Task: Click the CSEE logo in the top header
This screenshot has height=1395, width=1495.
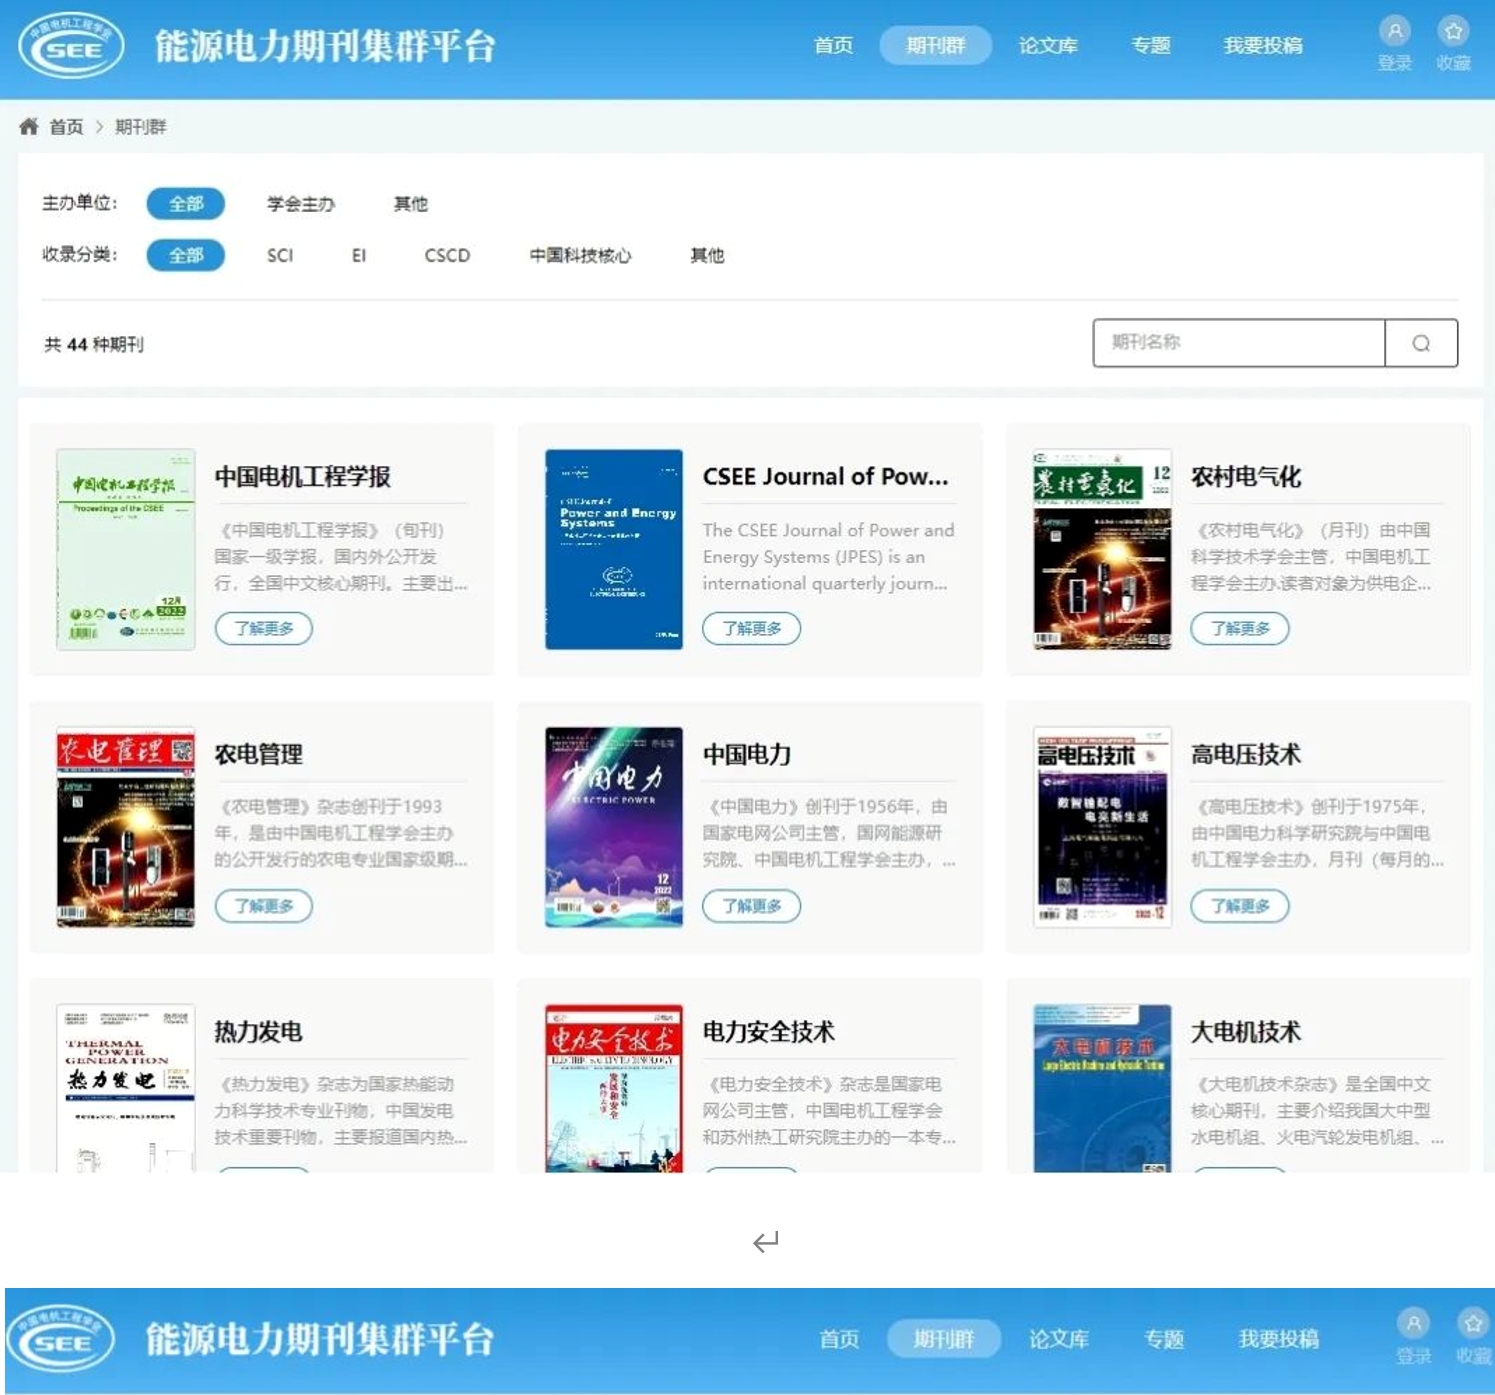Action: (71, 46)
